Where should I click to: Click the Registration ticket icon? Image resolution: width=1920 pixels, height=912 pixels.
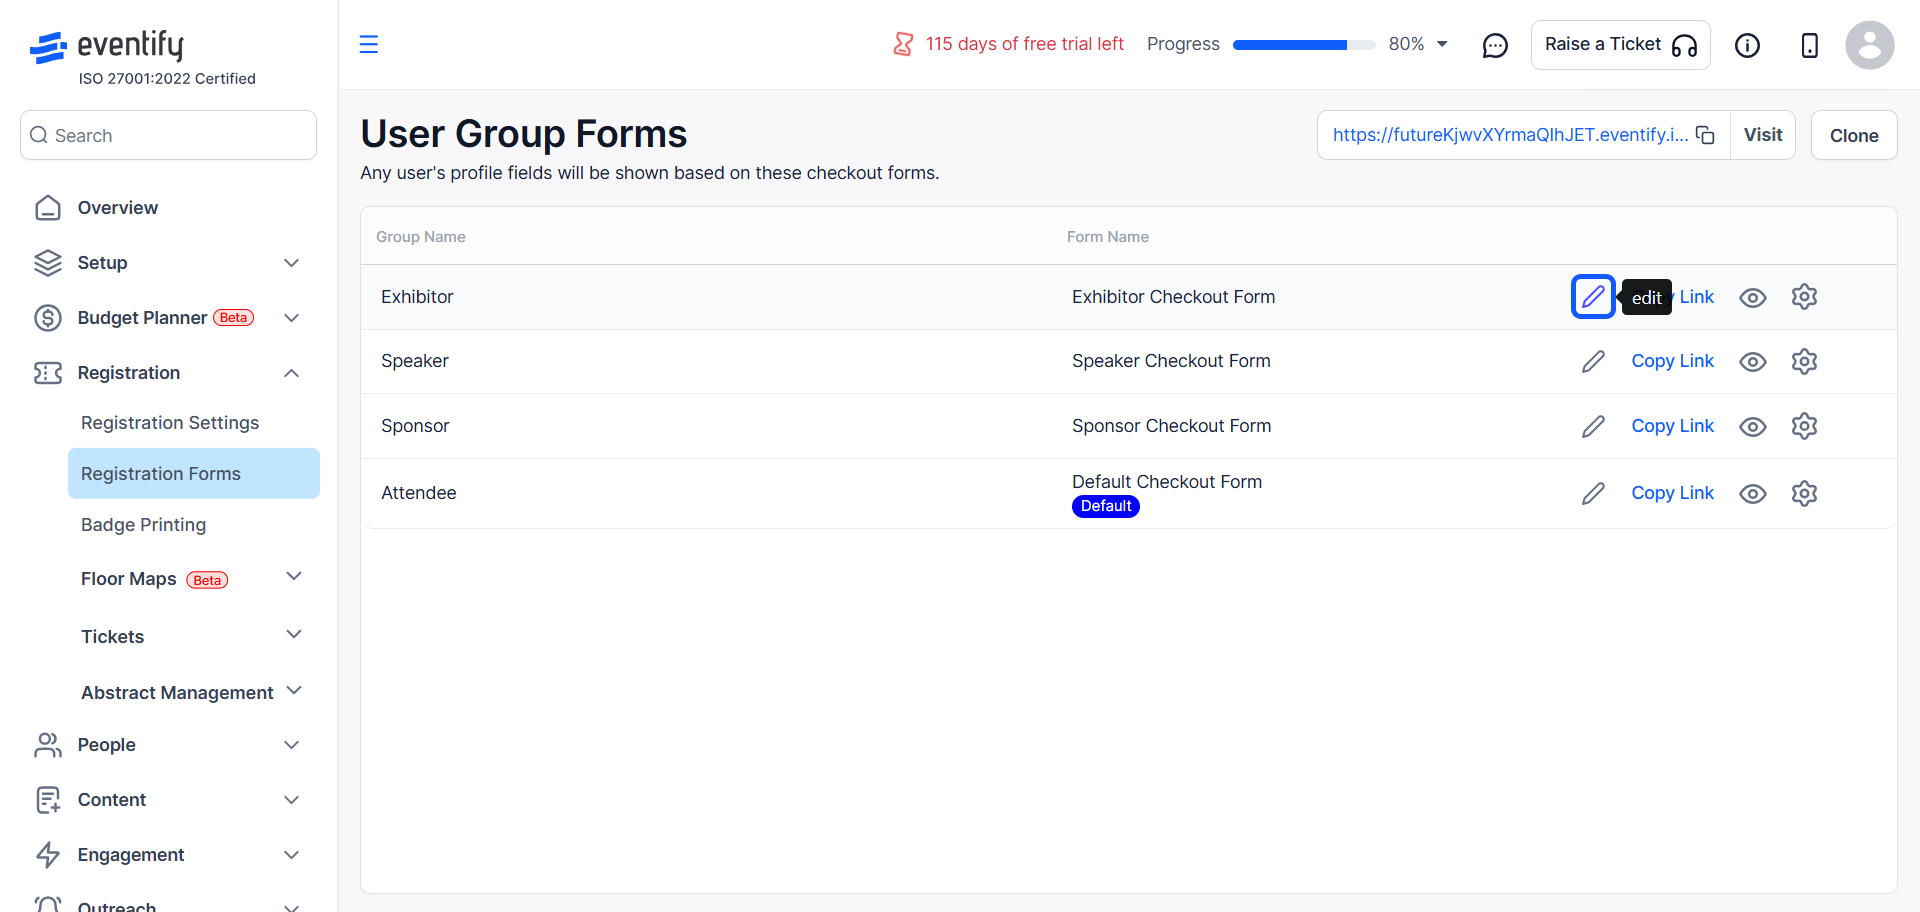[x=48, y=372]
